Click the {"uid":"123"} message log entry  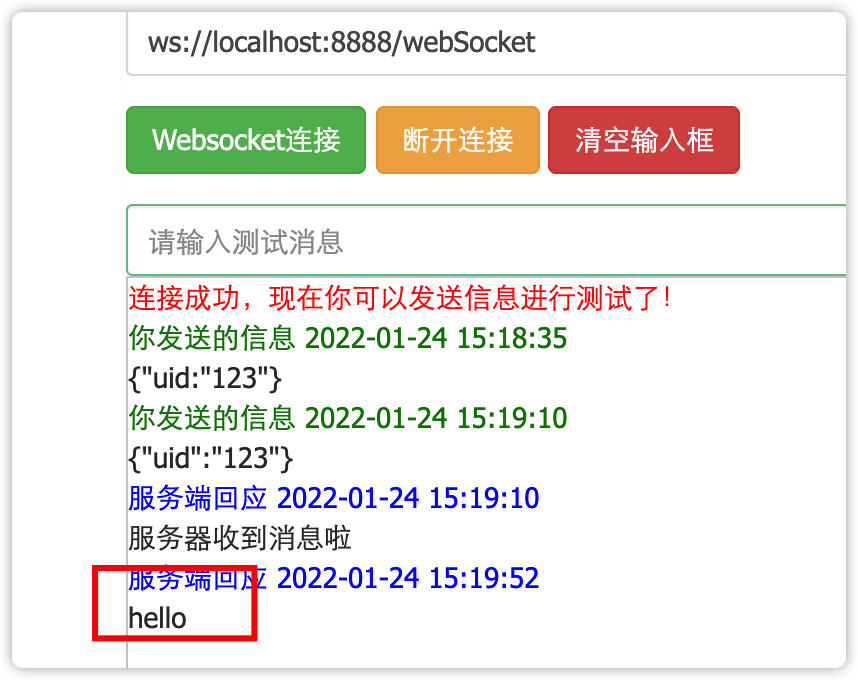[x=211, y=458]
